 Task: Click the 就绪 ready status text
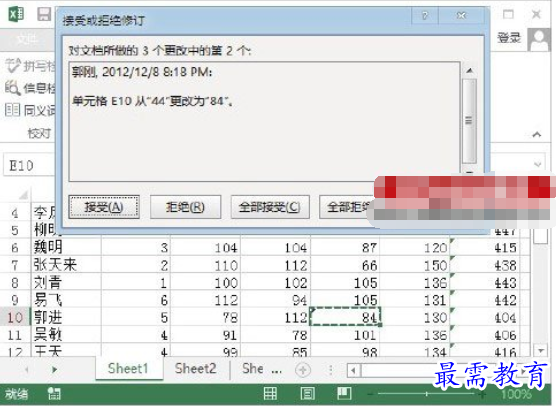coord(17,394)
